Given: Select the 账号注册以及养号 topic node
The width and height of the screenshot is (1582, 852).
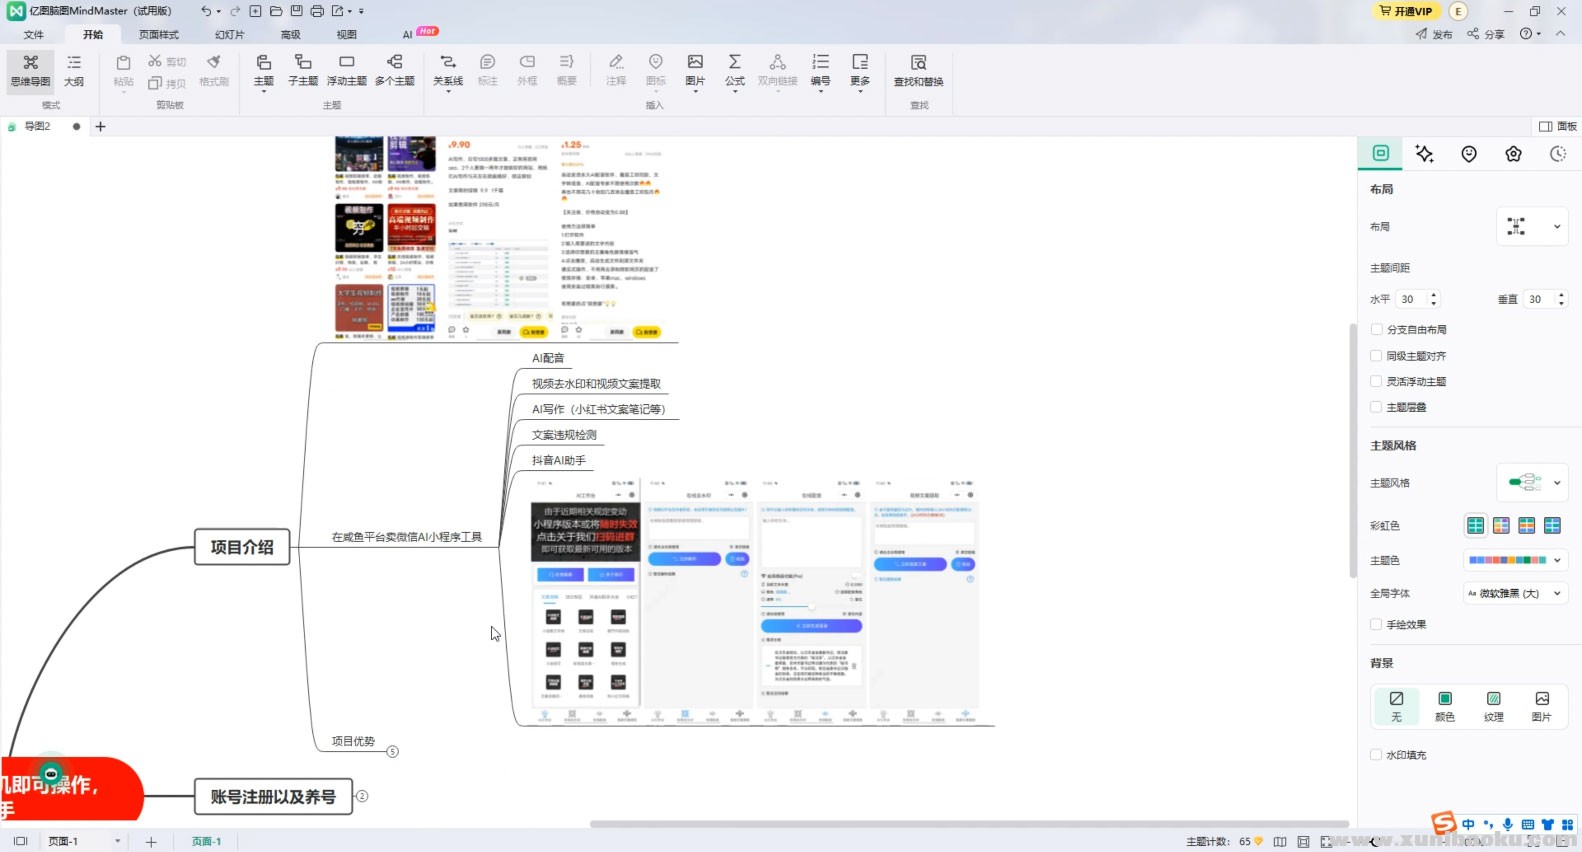Looking at the screenshot, I should pyautogui.click(x=272, y=797).
